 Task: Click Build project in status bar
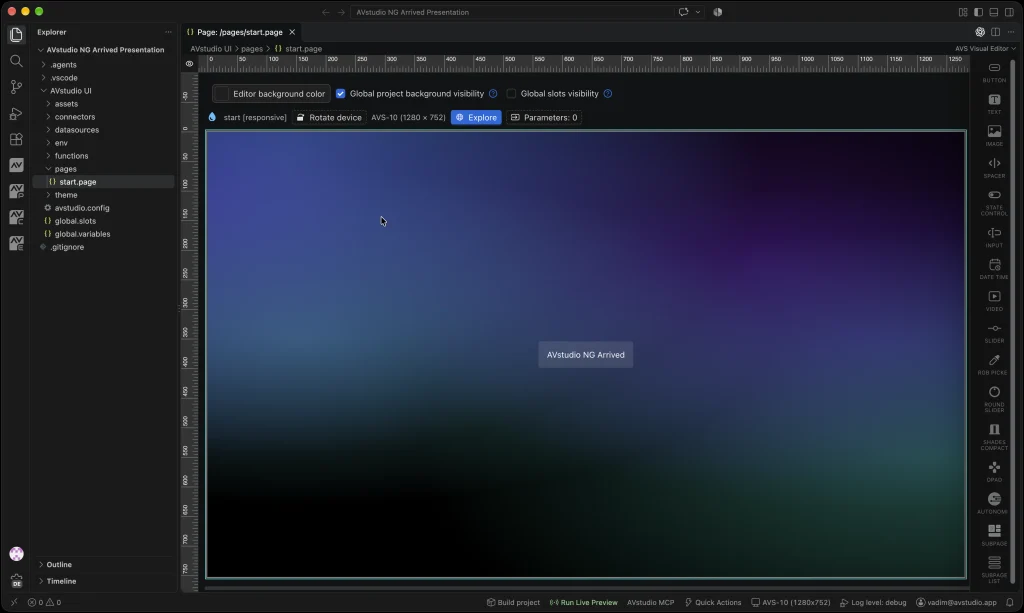tap(513, 602)
